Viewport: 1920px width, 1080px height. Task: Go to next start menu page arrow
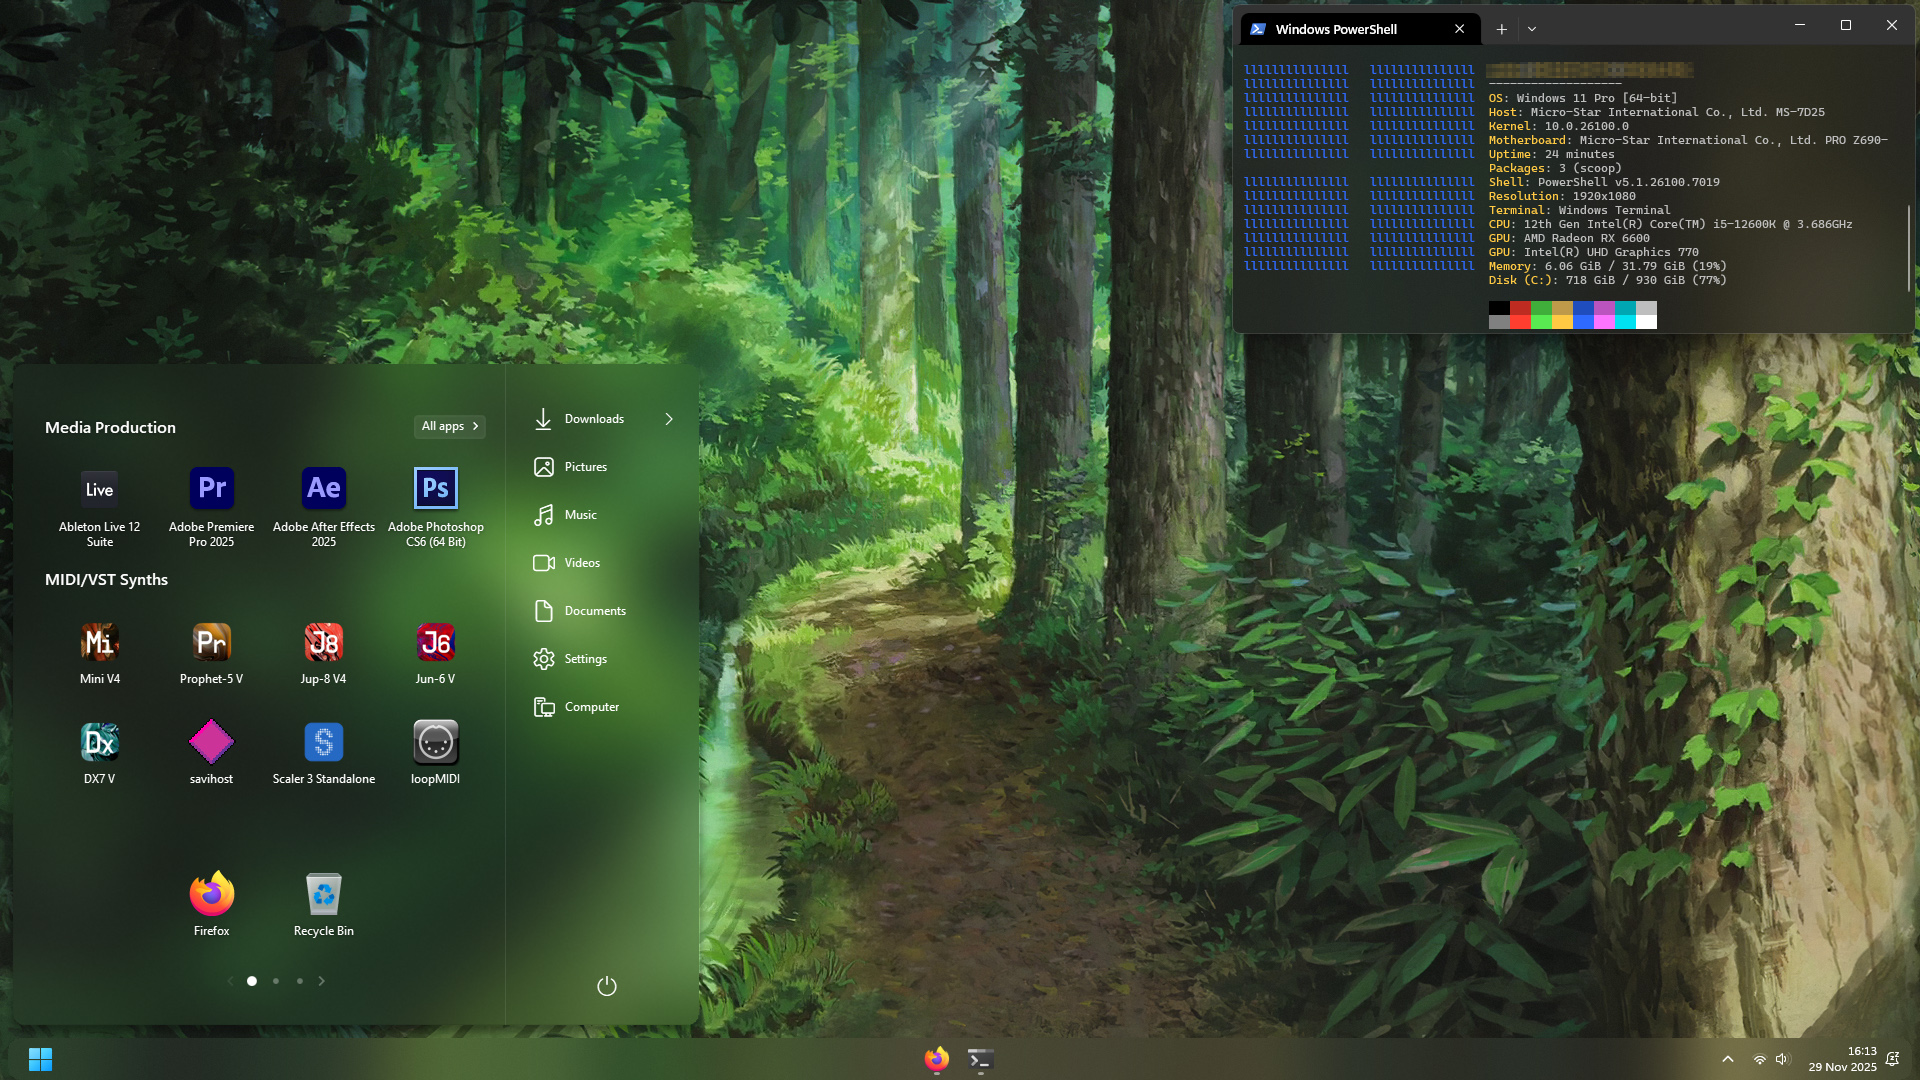pyautogui.click(x=321, y=981)
